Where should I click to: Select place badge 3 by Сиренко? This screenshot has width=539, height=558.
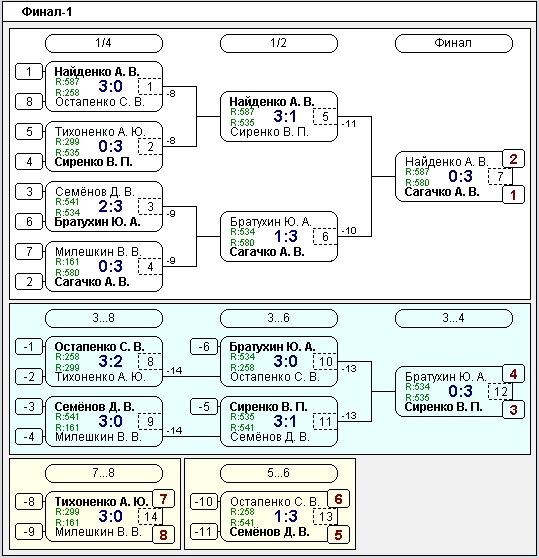coord(513,410)
